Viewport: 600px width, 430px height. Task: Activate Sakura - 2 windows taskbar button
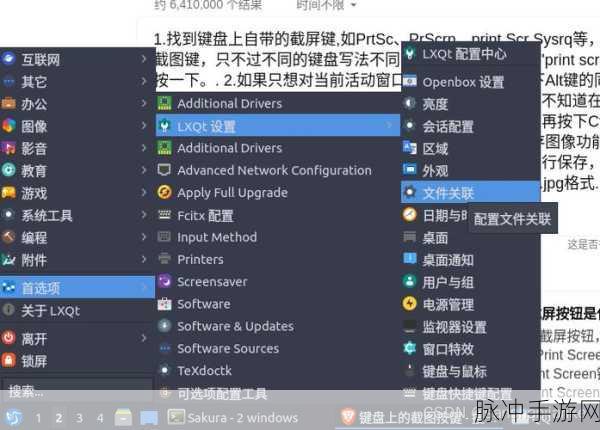(233, 417)
